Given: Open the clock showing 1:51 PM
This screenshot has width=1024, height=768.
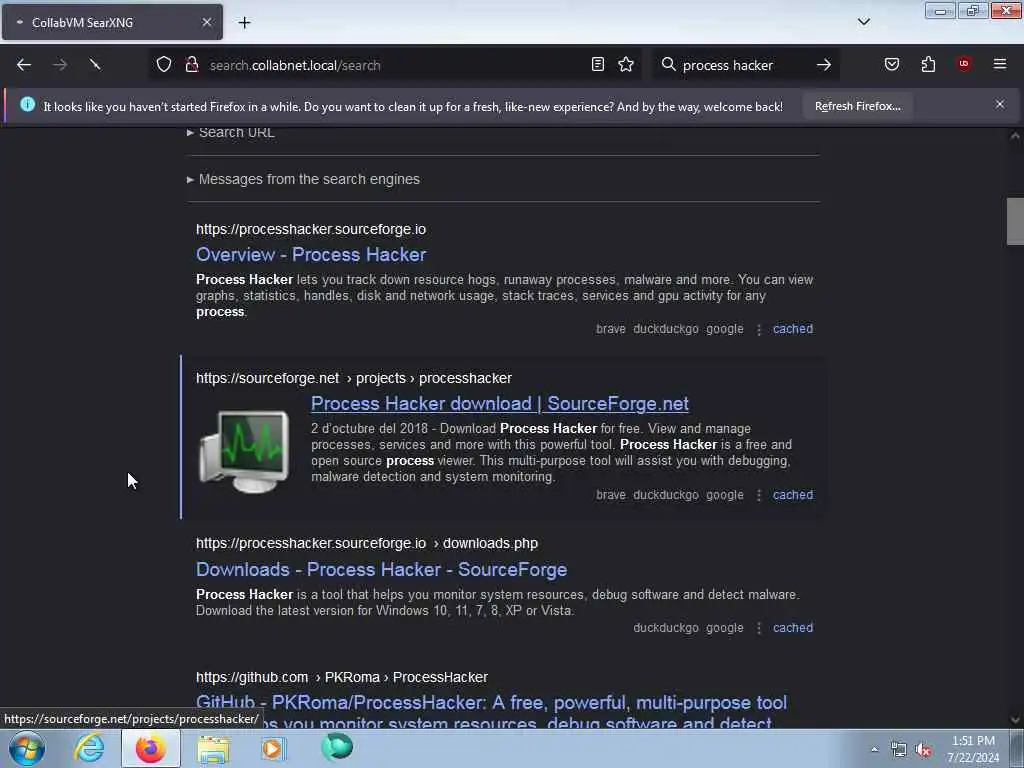Looking at the screenshot, I should coord(973,749).
